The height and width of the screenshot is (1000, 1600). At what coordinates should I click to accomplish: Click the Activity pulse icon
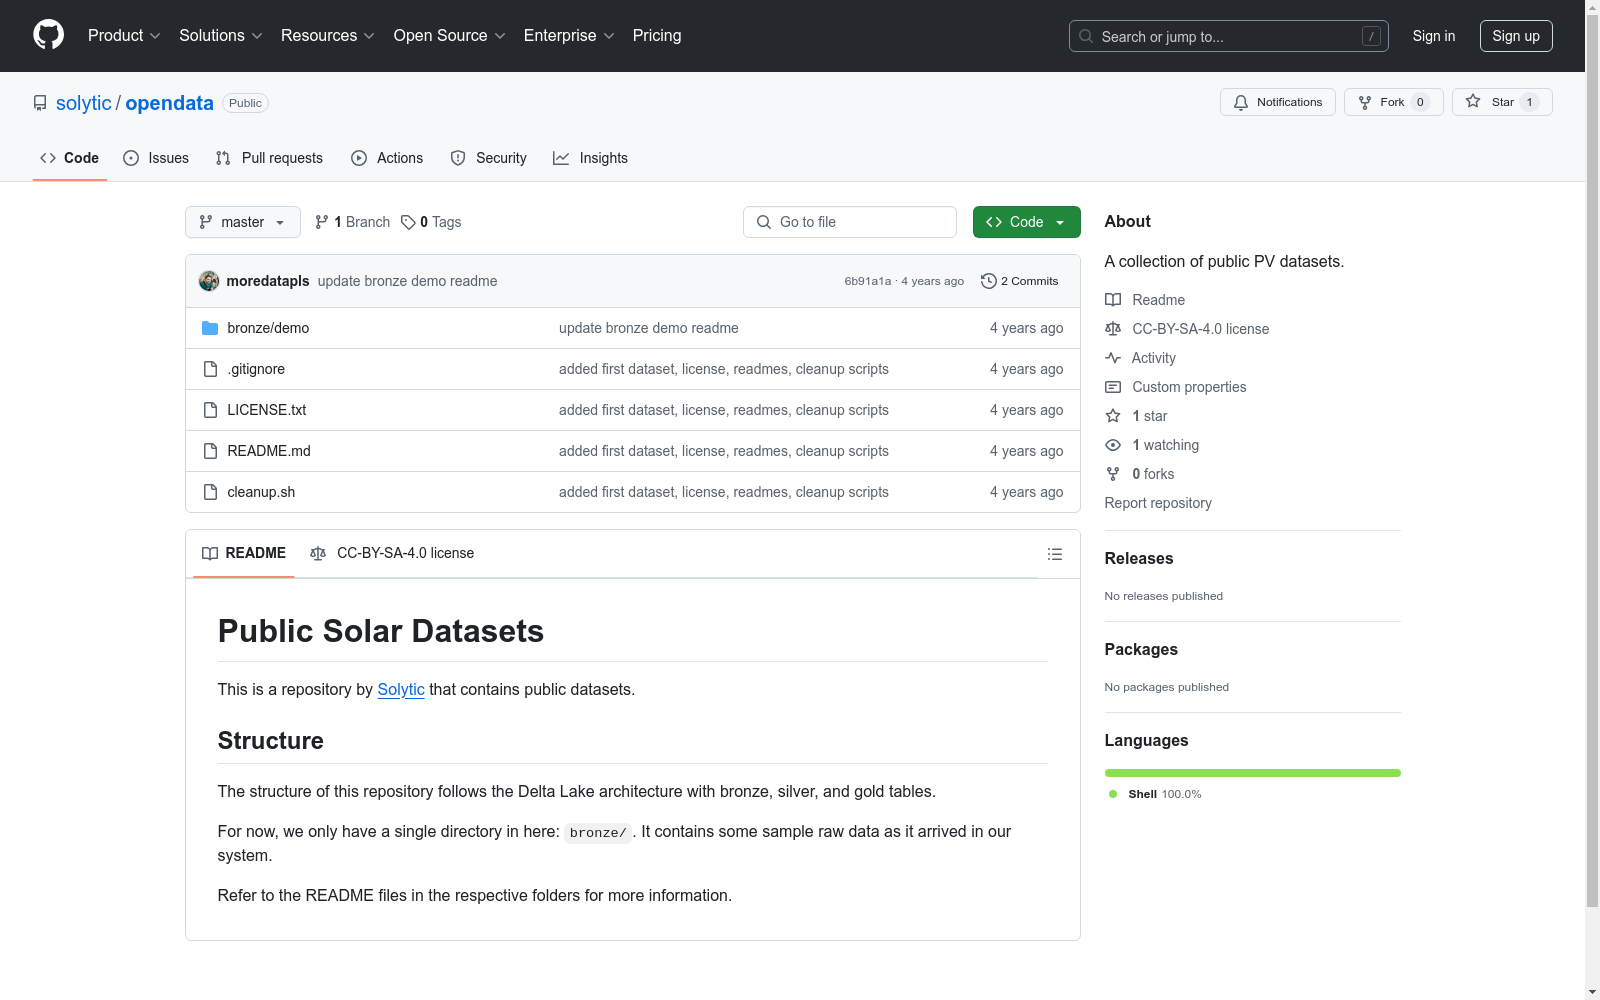pos(1113,358)
